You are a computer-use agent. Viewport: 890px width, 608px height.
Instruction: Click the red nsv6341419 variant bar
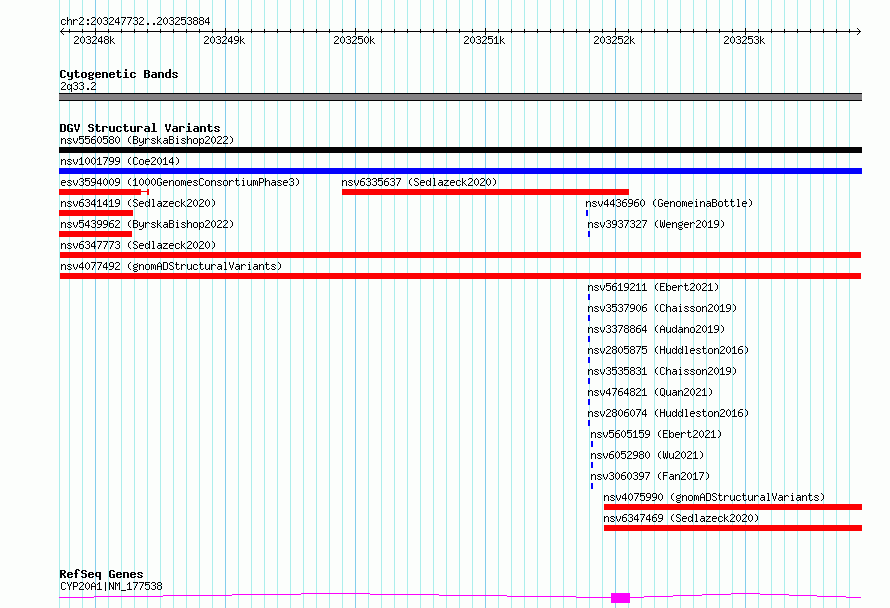click(x=96, y=213)
